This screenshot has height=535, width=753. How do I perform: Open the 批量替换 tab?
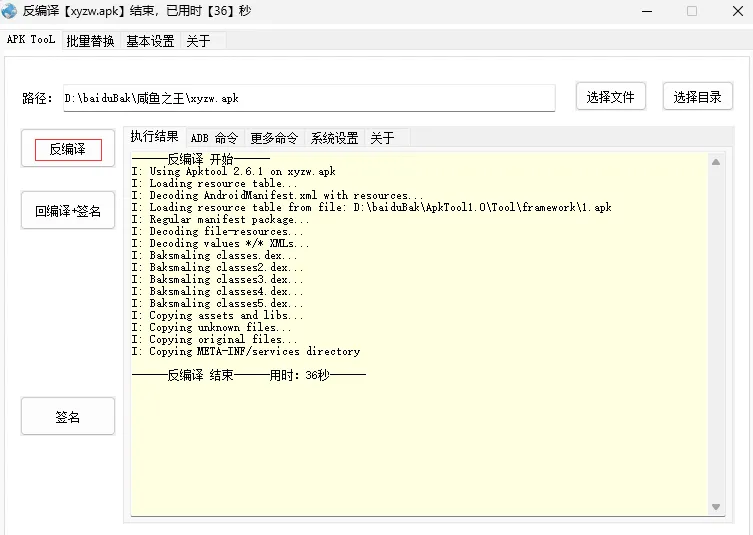pos(90,41)
